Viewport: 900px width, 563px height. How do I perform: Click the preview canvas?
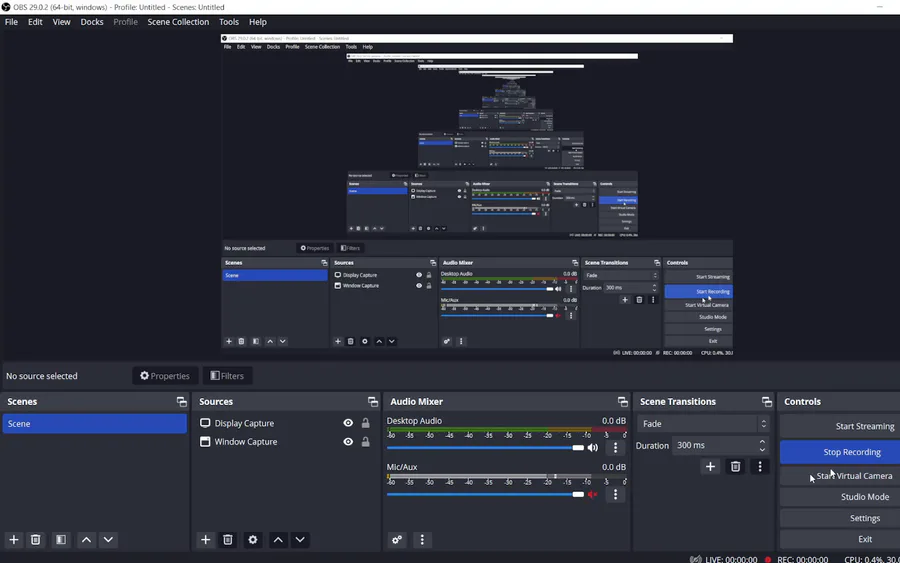[x=477, y=195]
